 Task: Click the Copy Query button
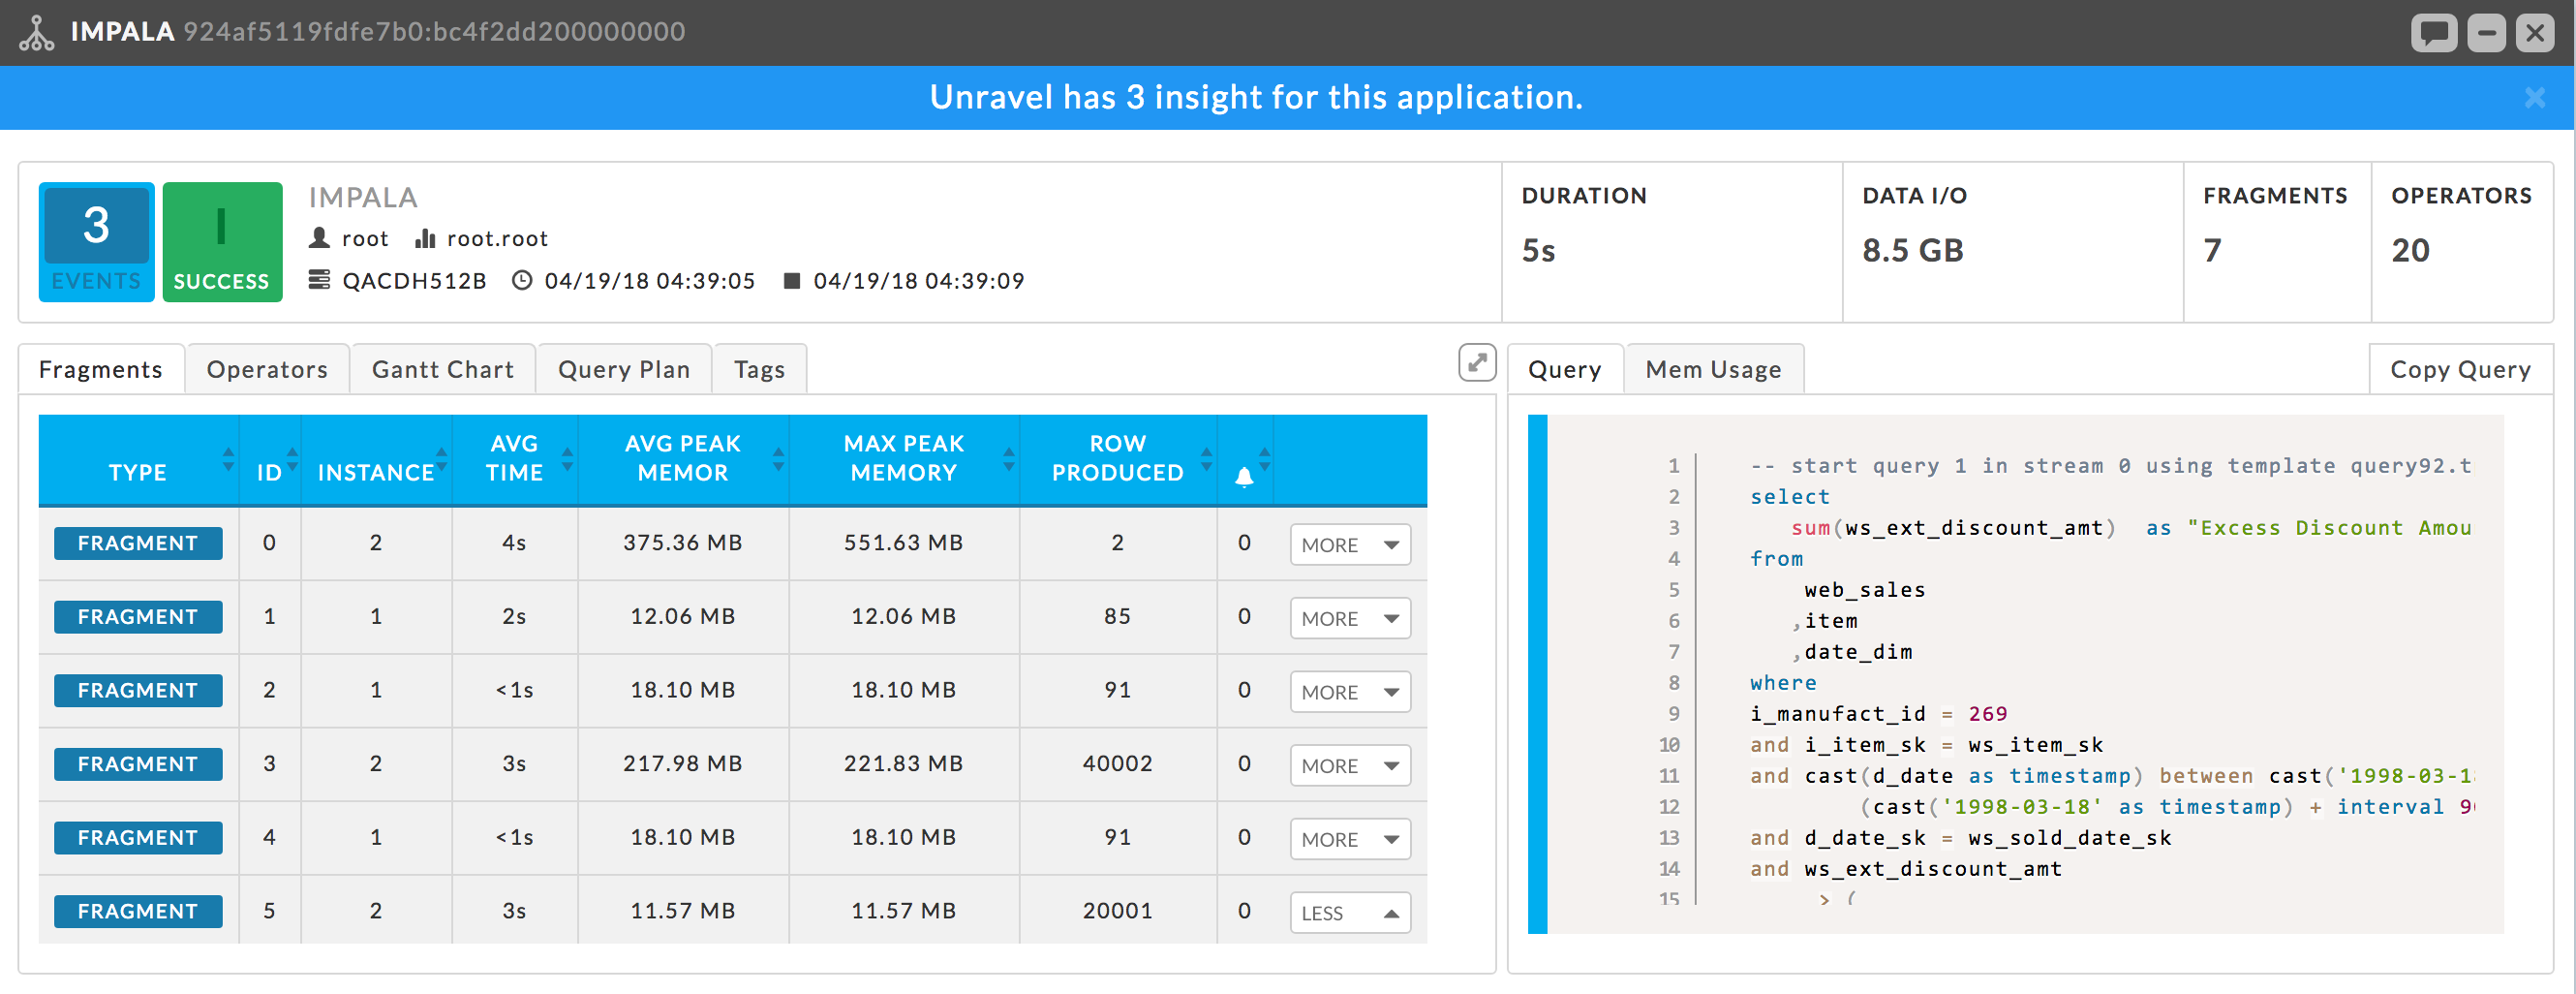pos(2460,369)
